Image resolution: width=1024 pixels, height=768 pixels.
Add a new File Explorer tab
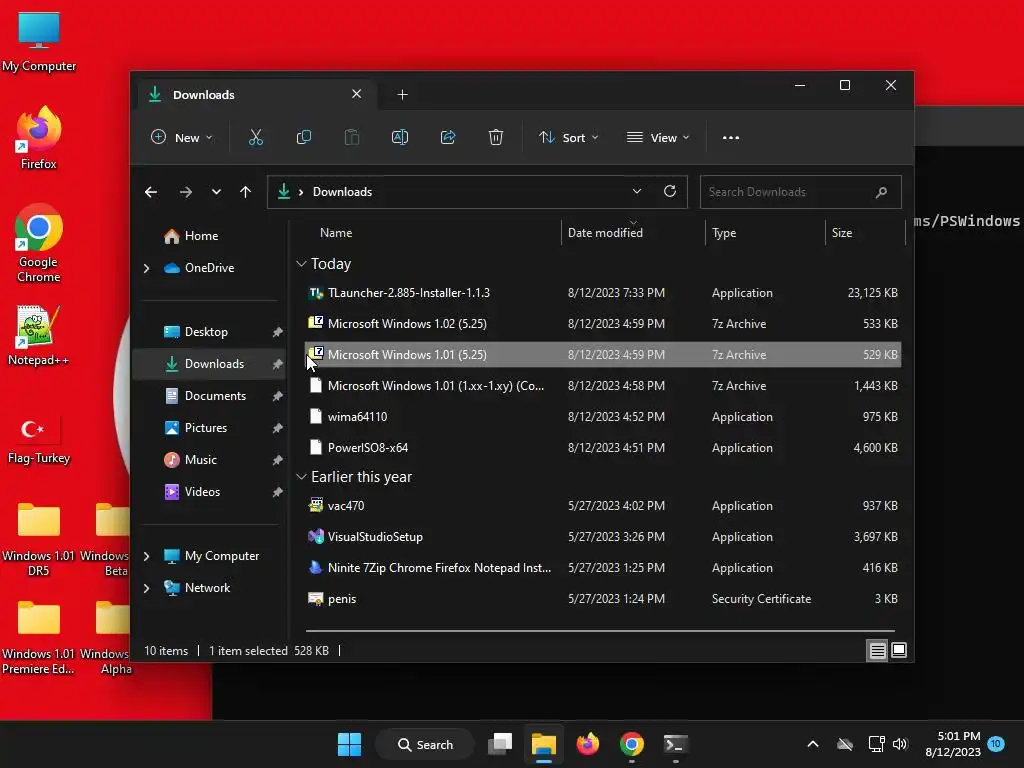coord(402,95)
